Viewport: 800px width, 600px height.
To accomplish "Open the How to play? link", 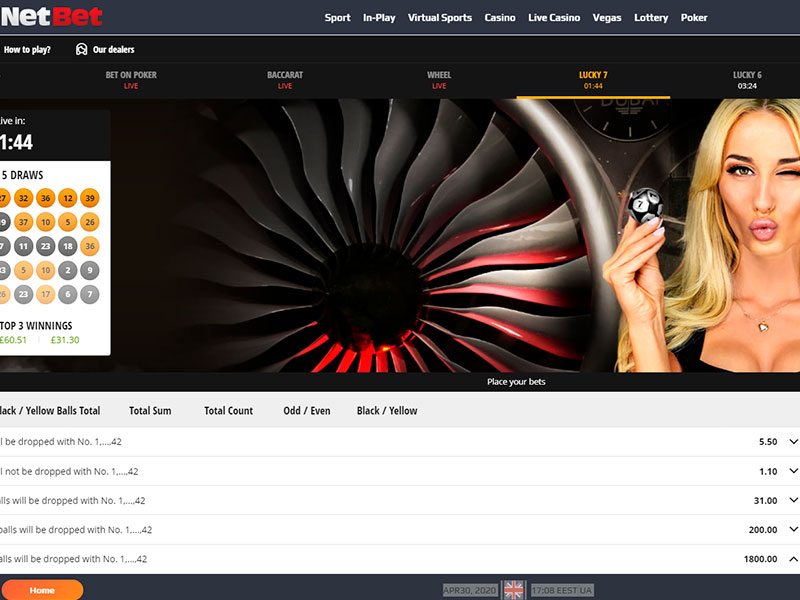I will tap(27, 49).
